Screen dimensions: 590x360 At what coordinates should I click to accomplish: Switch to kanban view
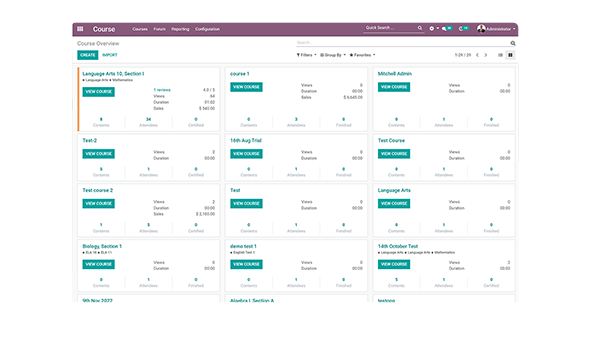(x=510, y=55)
